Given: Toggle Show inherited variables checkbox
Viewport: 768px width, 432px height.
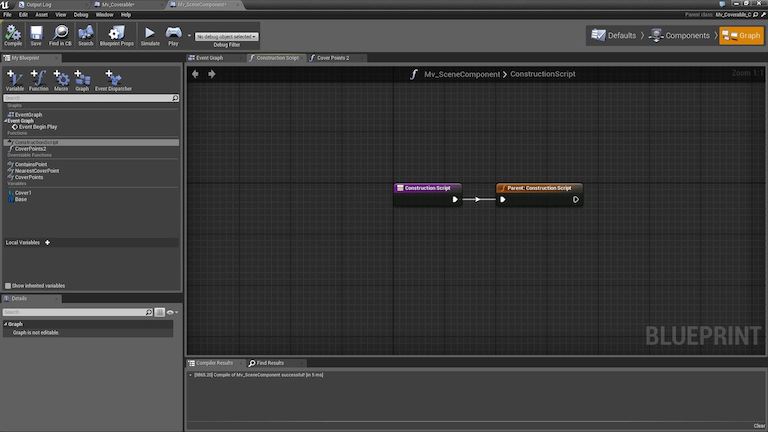Looking at the screenshot, I should pos(8,286).
